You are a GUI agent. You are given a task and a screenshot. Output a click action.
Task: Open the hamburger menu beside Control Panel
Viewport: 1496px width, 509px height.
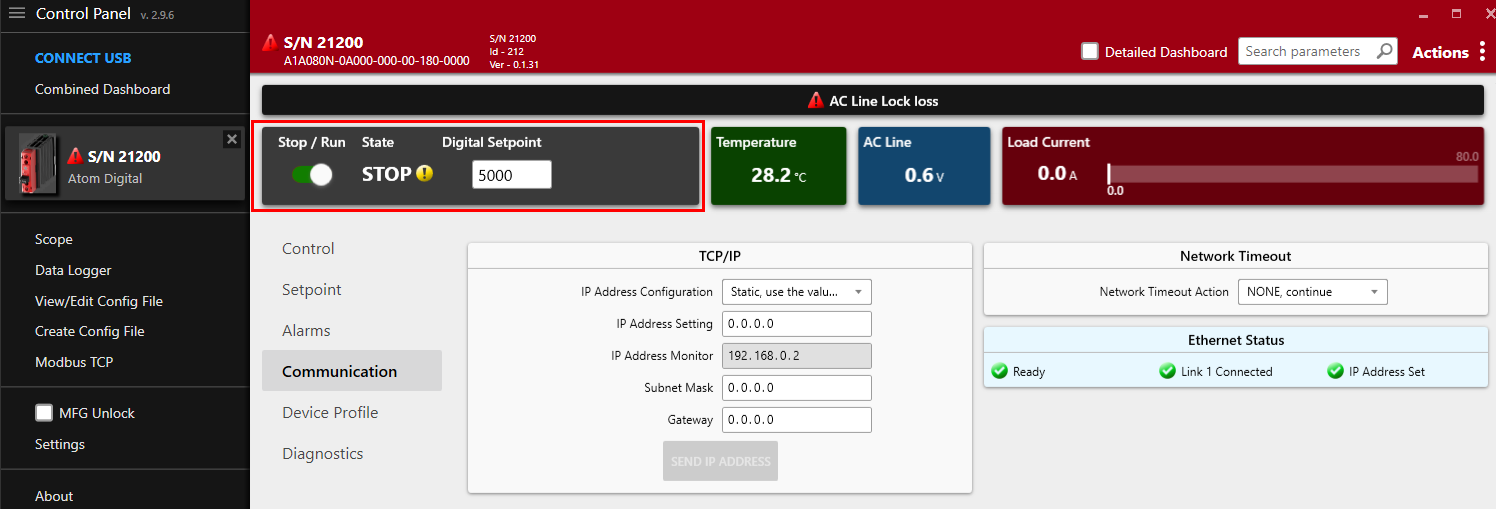[x=16, y=14]
